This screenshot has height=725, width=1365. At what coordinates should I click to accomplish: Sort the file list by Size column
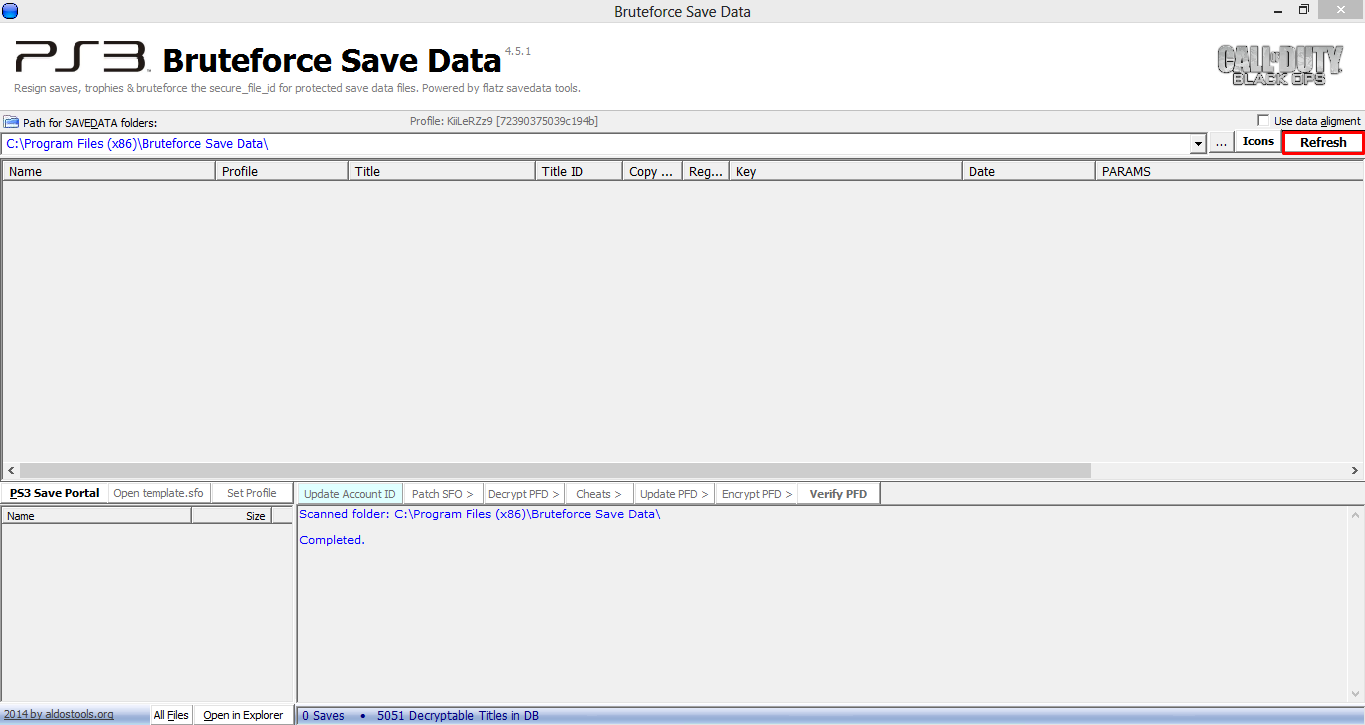[x=231, y=516]
